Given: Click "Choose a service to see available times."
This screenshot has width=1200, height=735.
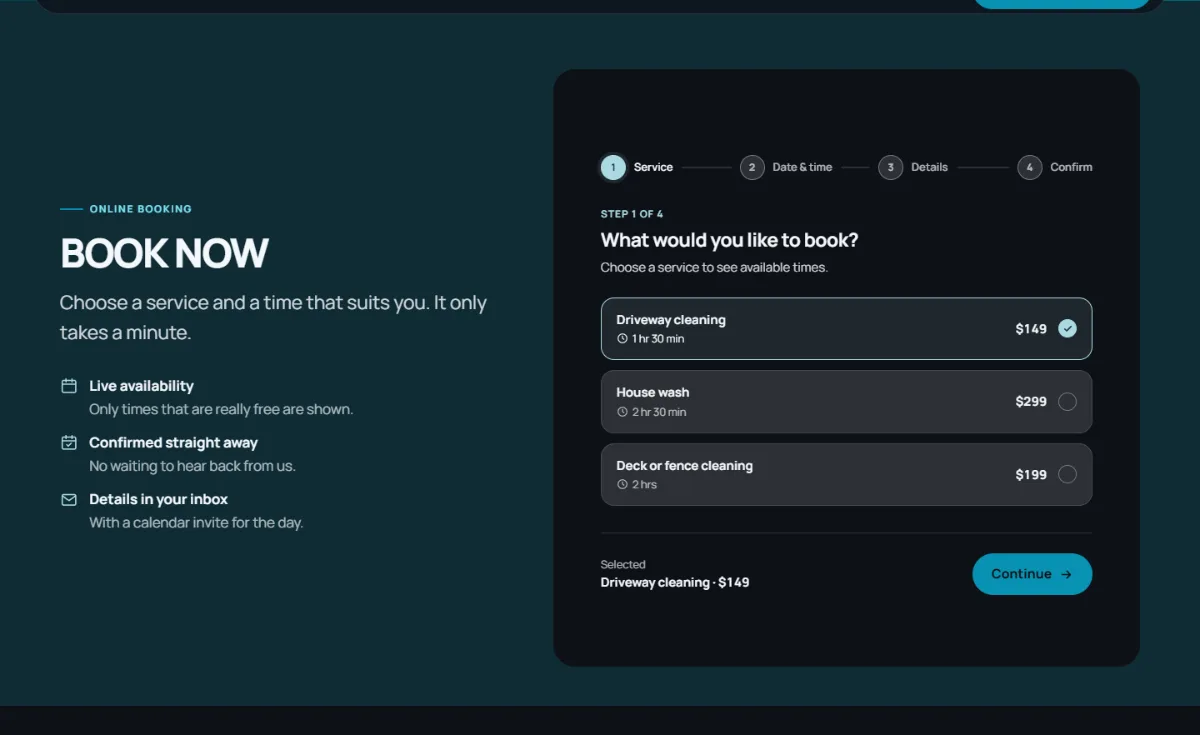Looking at the screenshot, I should point(714,268).
